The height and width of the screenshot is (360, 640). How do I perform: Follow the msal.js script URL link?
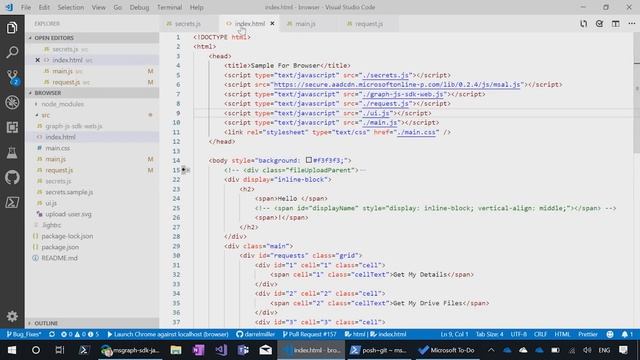tap(397, 85)
